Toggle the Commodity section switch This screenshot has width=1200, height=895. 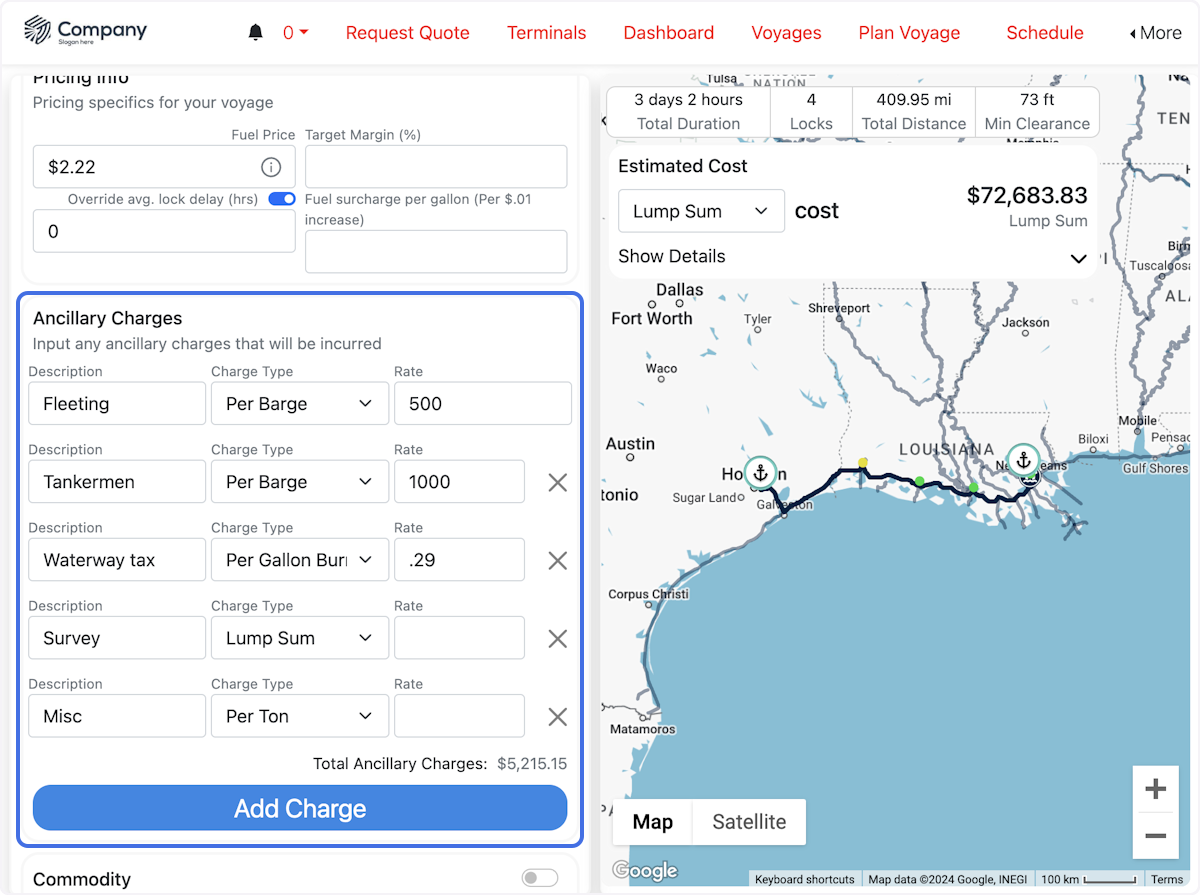point(539,876)
